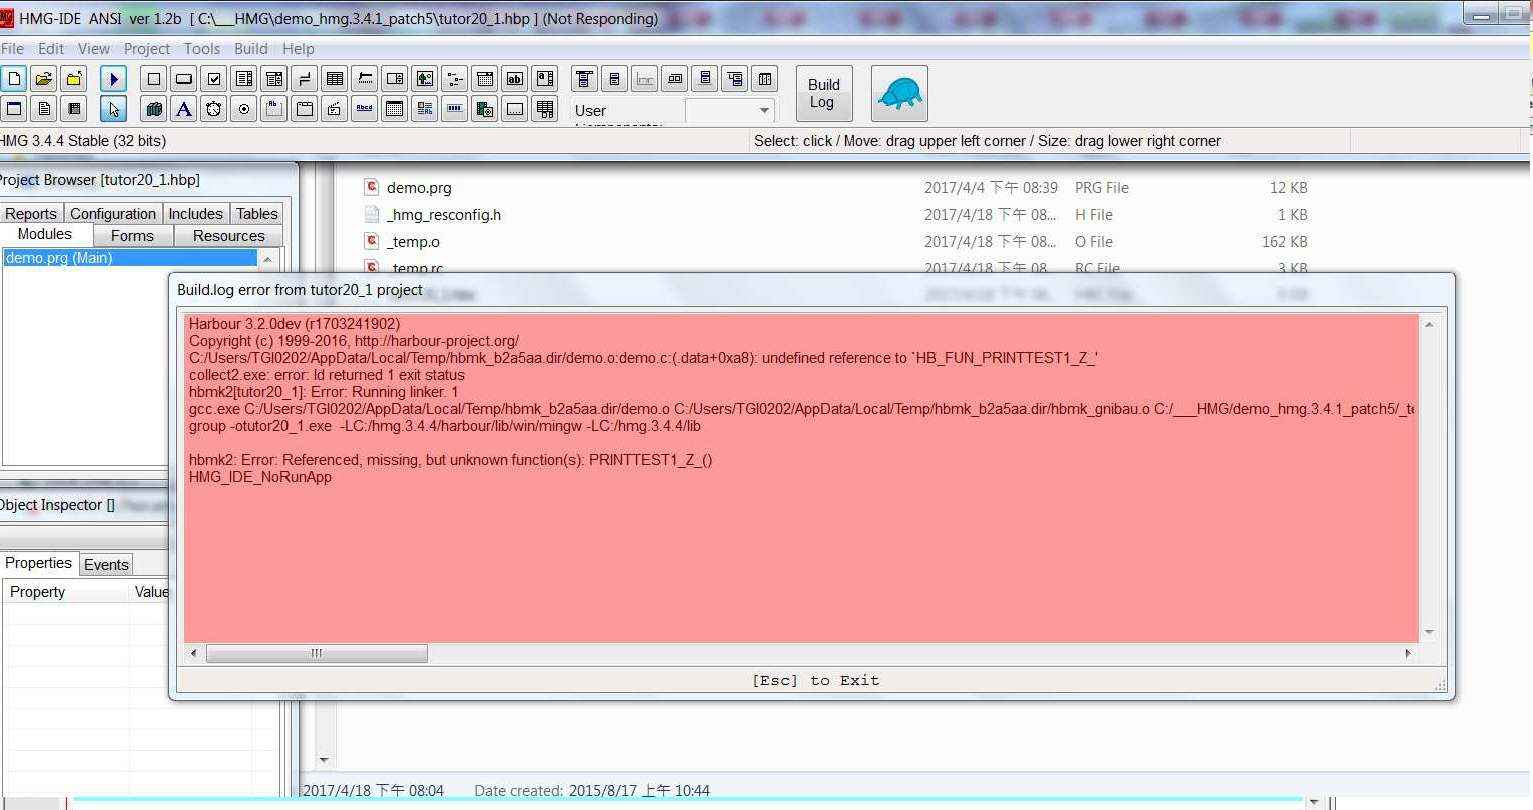The image size is (1533, 810).
Task: Select the pointer cursor tool
Action: click(113, 109)
